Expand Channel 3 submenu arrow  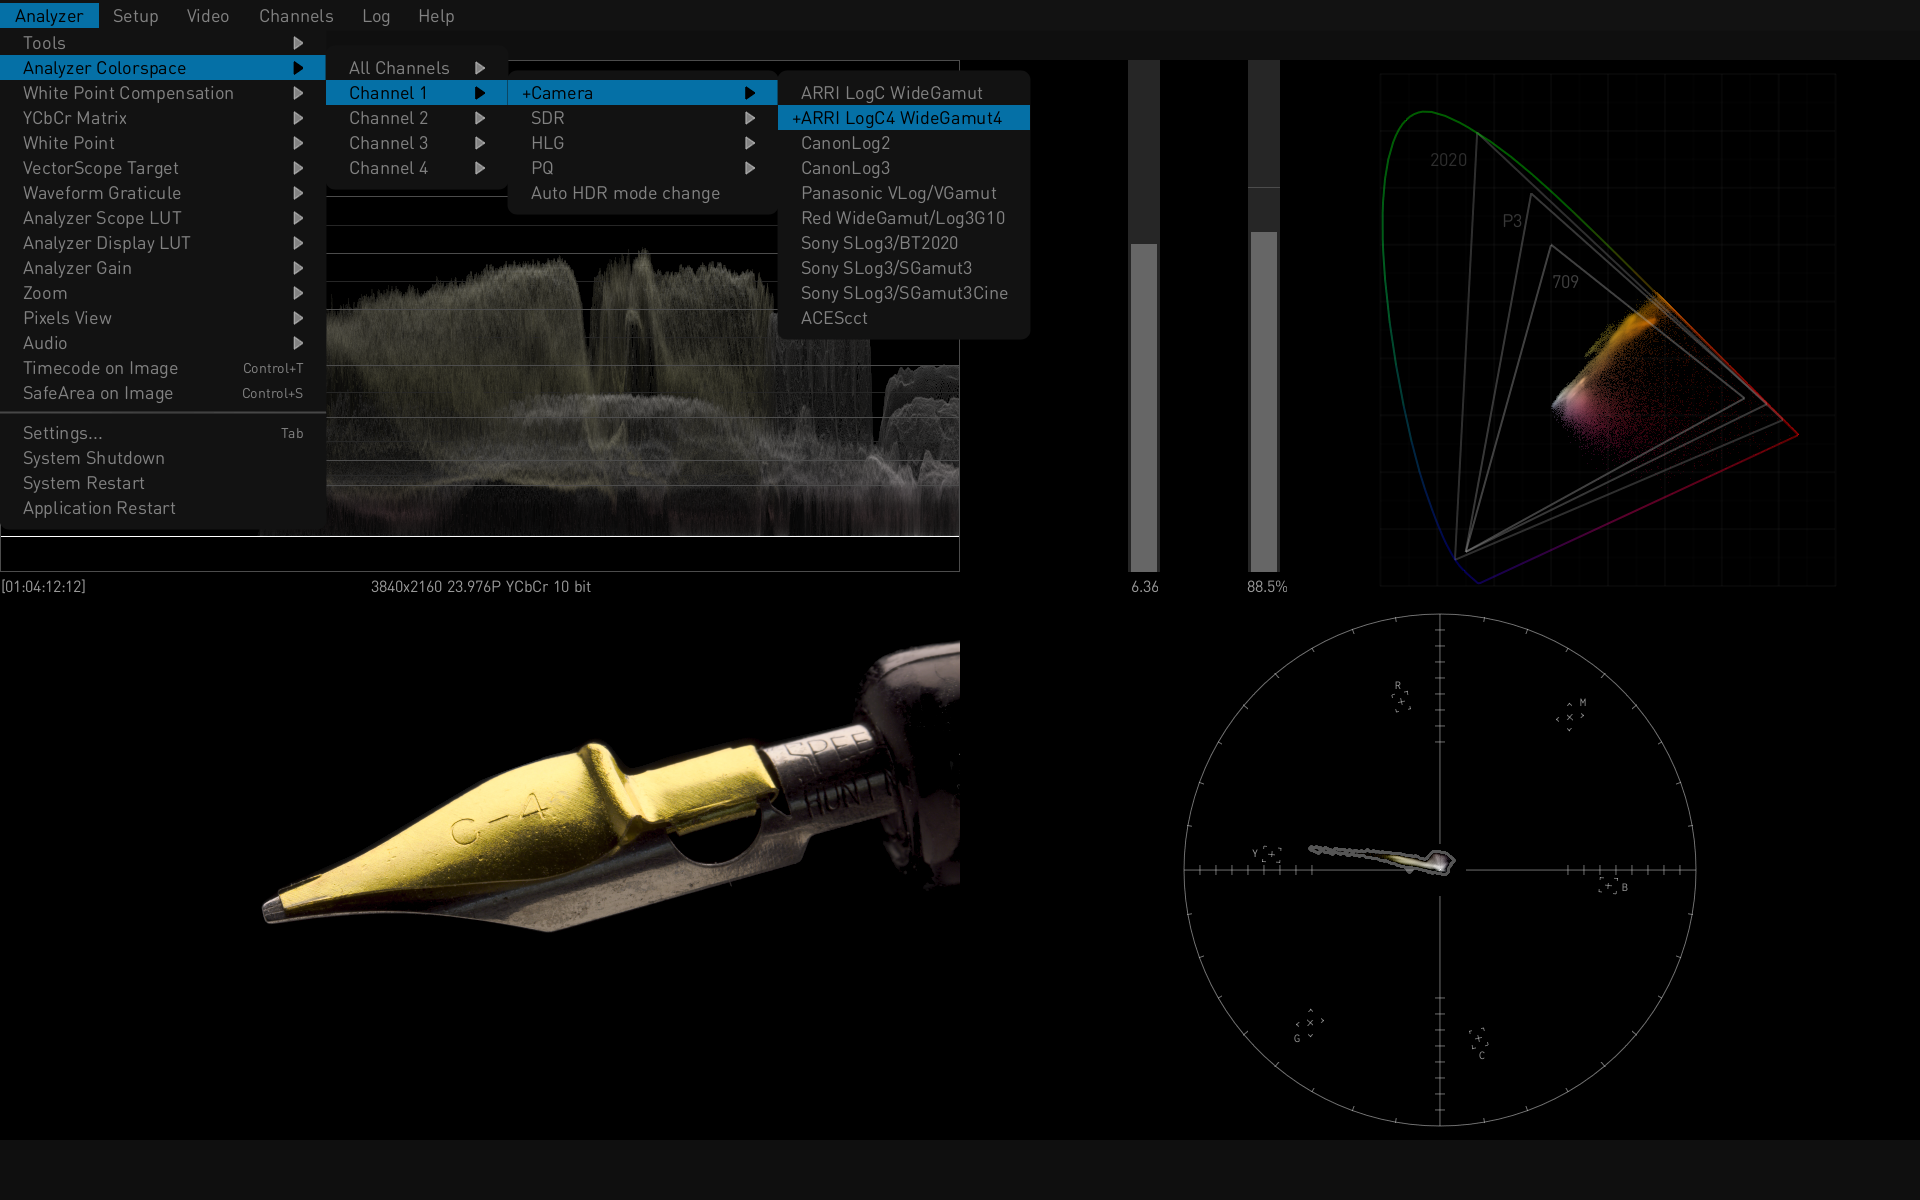pos(480,143)
